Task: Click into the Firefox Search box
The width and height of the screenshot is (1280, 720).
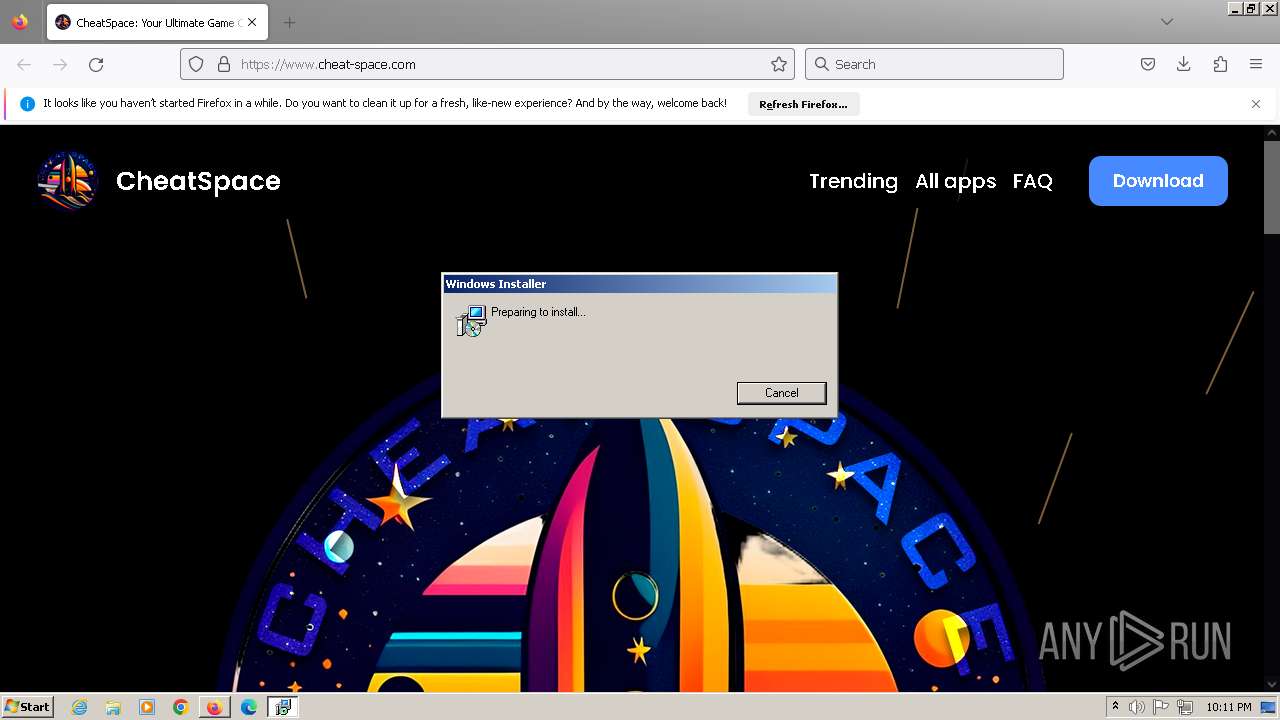Action: pyautogui.click(x=934, y=64)
